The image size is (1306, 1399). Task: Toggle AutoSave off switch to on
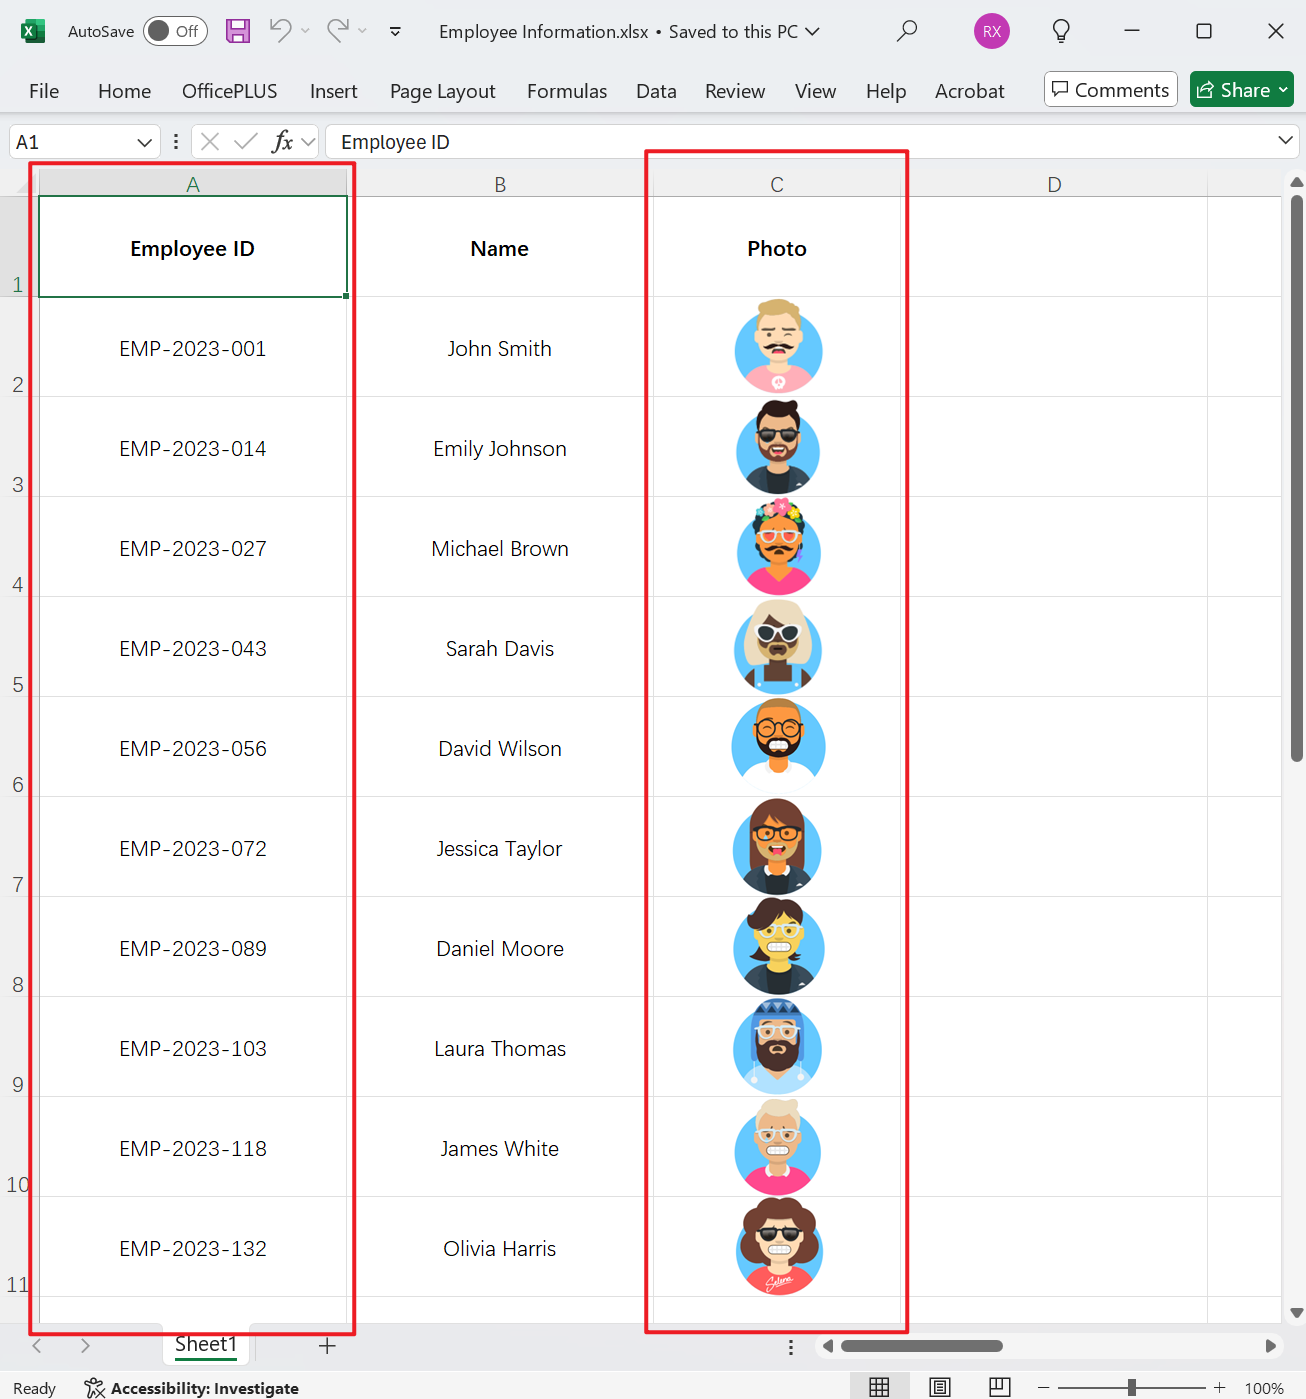click(x=174, y=31)
